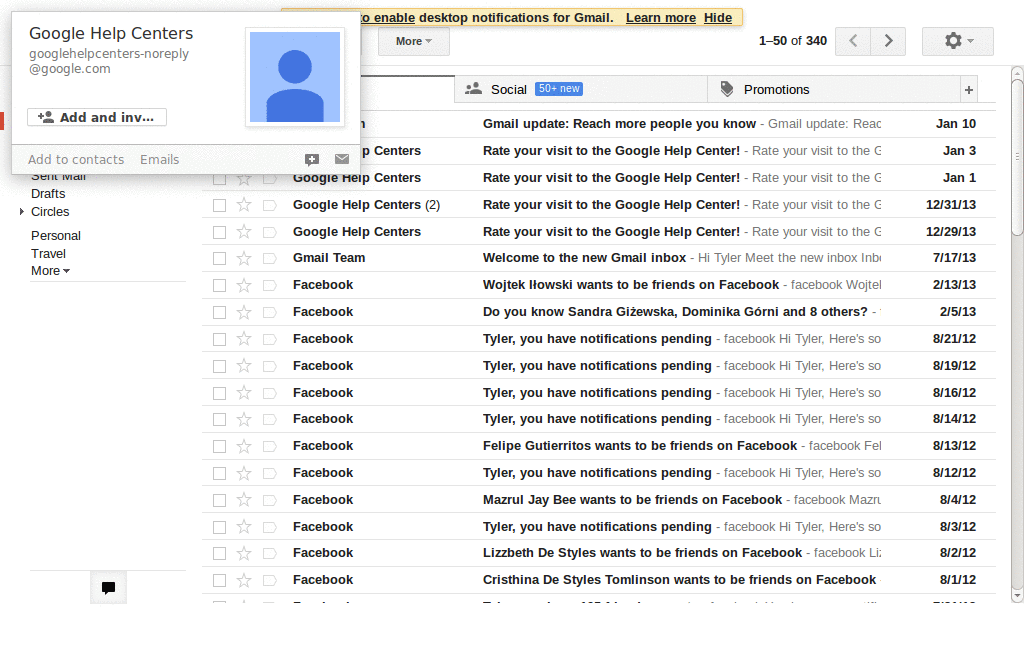This screenshot has height=645, width=1024.
Task: Click the previous page arrow icon
Action: tap(852, 41)
